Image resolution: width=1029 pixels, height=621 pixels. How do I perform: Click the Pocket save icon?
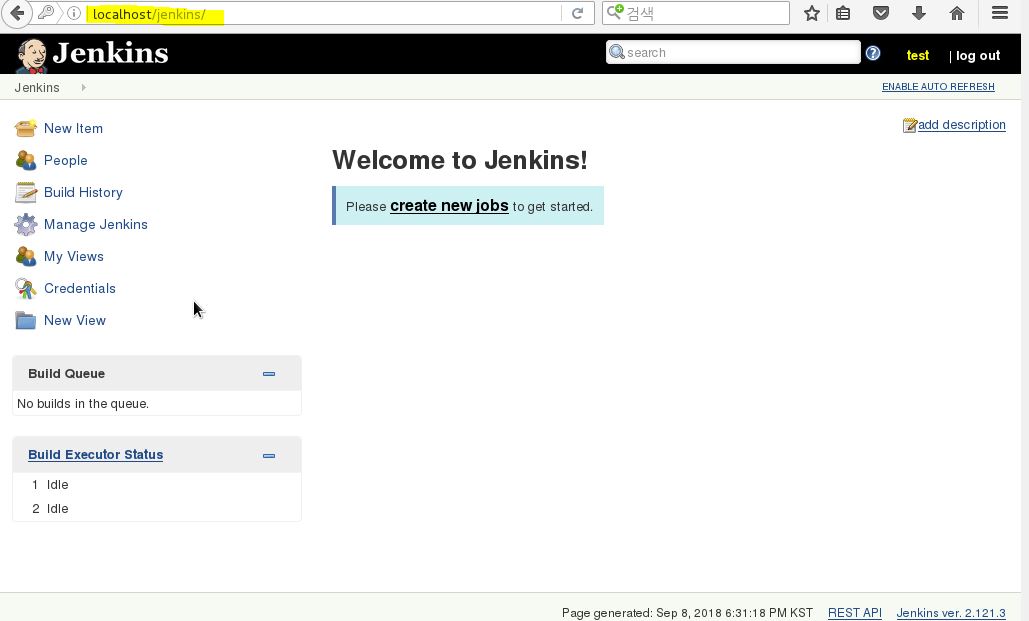point(881,13)
